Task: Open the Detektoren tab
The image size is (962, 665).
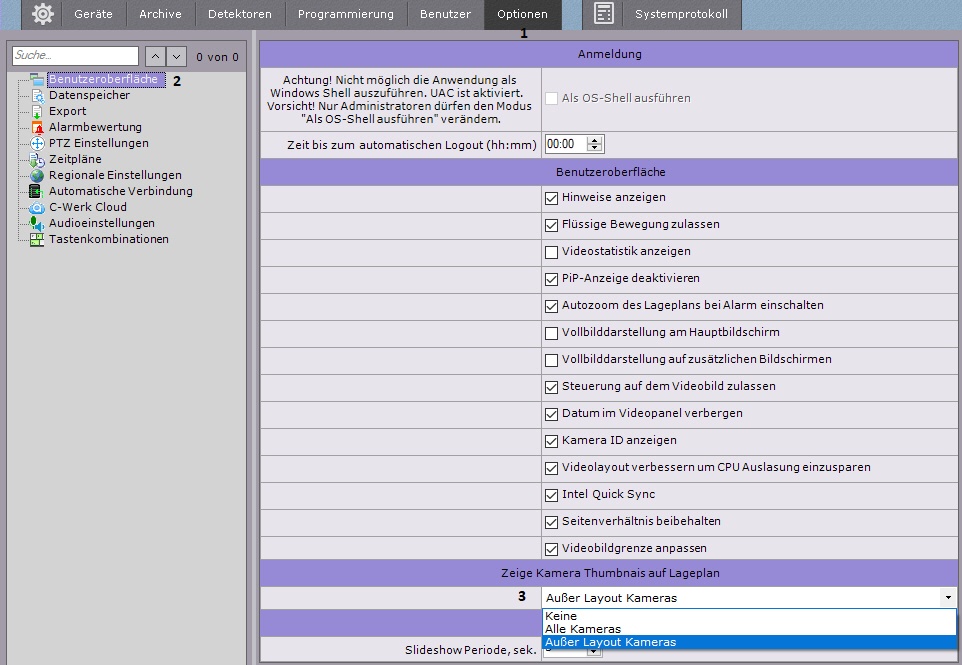Action: click(239, 14)
